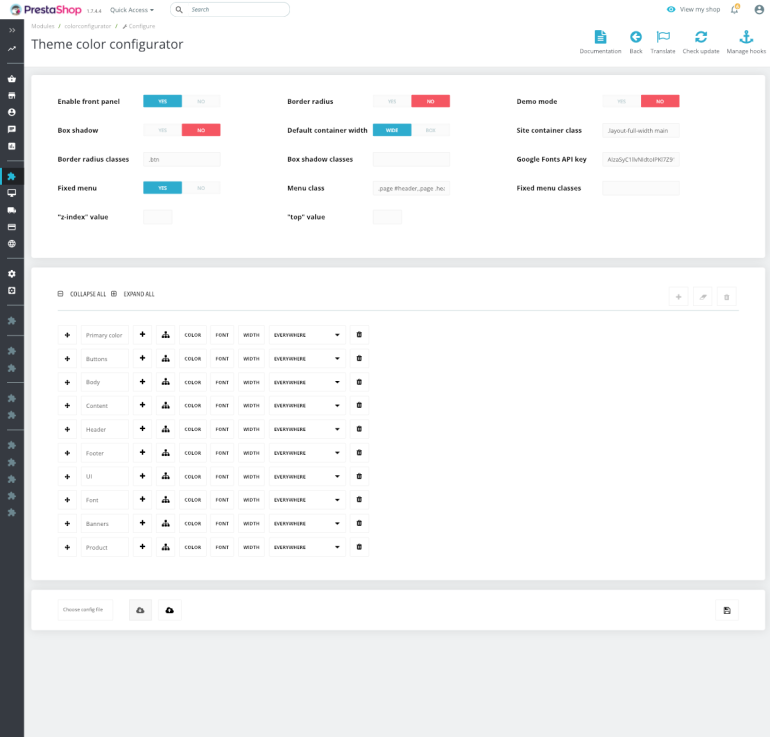Open the Quick Access dropdown
Screen dimensions: 770x737
pos(132,10)
